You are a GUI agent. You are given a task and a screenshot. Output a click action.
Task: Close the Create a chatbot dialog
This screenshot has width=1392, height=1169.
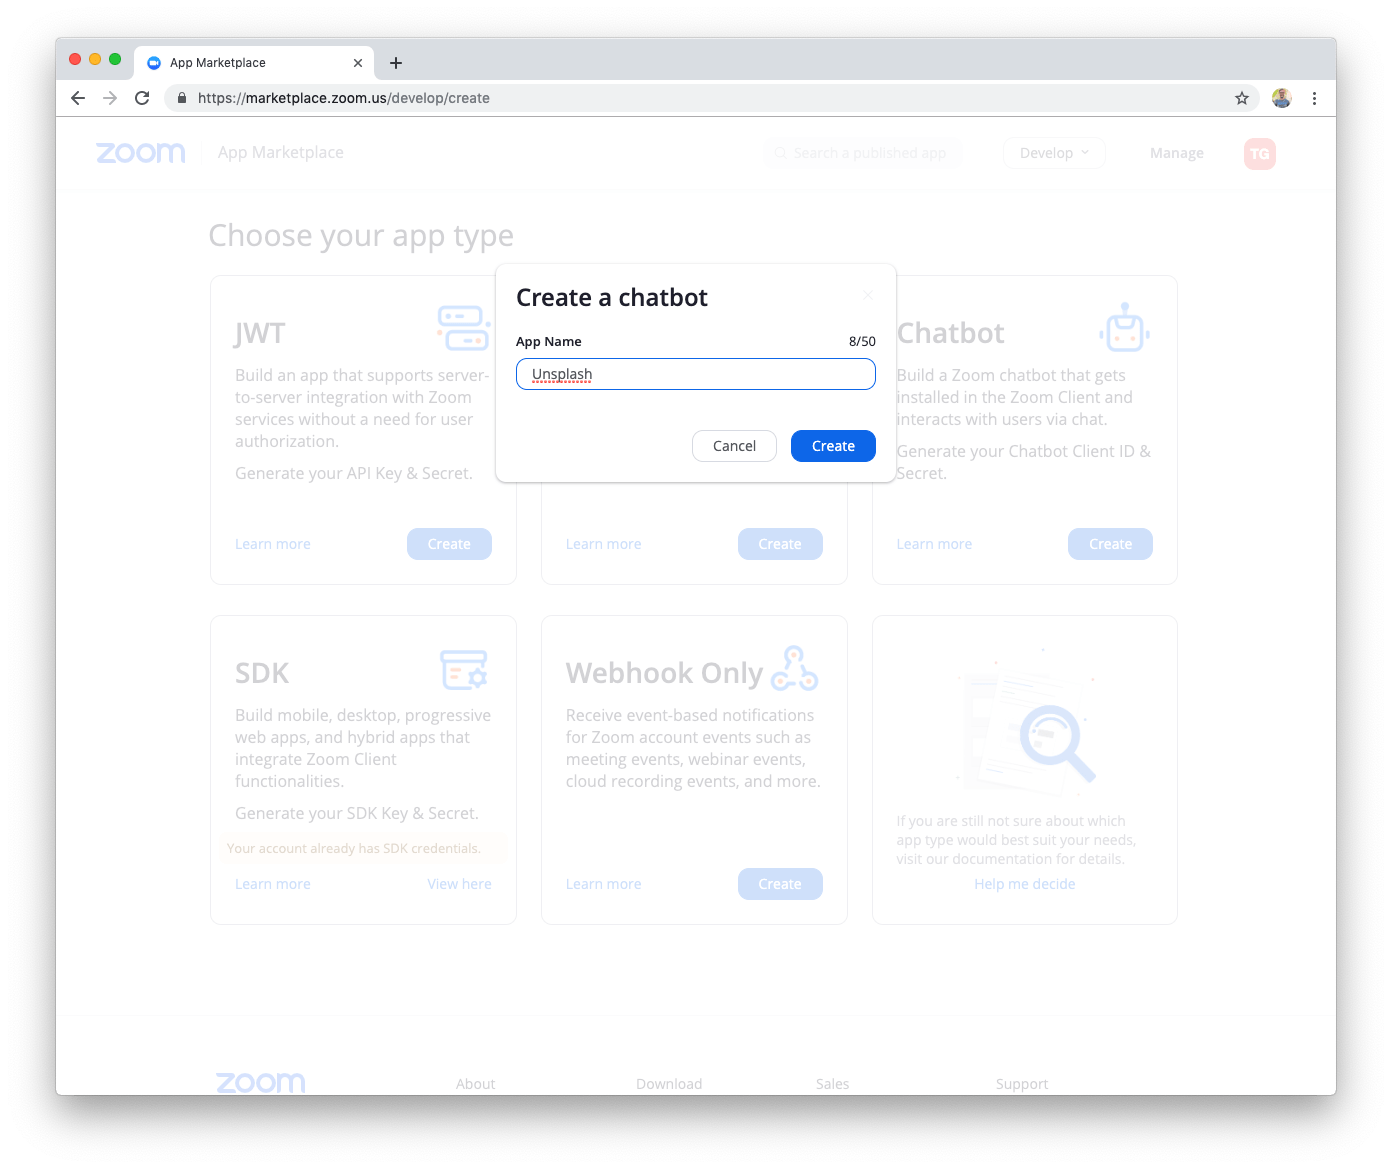[868, 295]
